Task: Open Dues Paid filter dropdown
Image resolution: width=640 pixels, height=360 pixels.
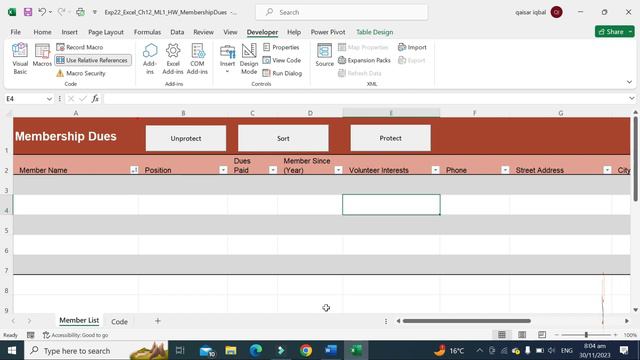Action: point(273,170)
